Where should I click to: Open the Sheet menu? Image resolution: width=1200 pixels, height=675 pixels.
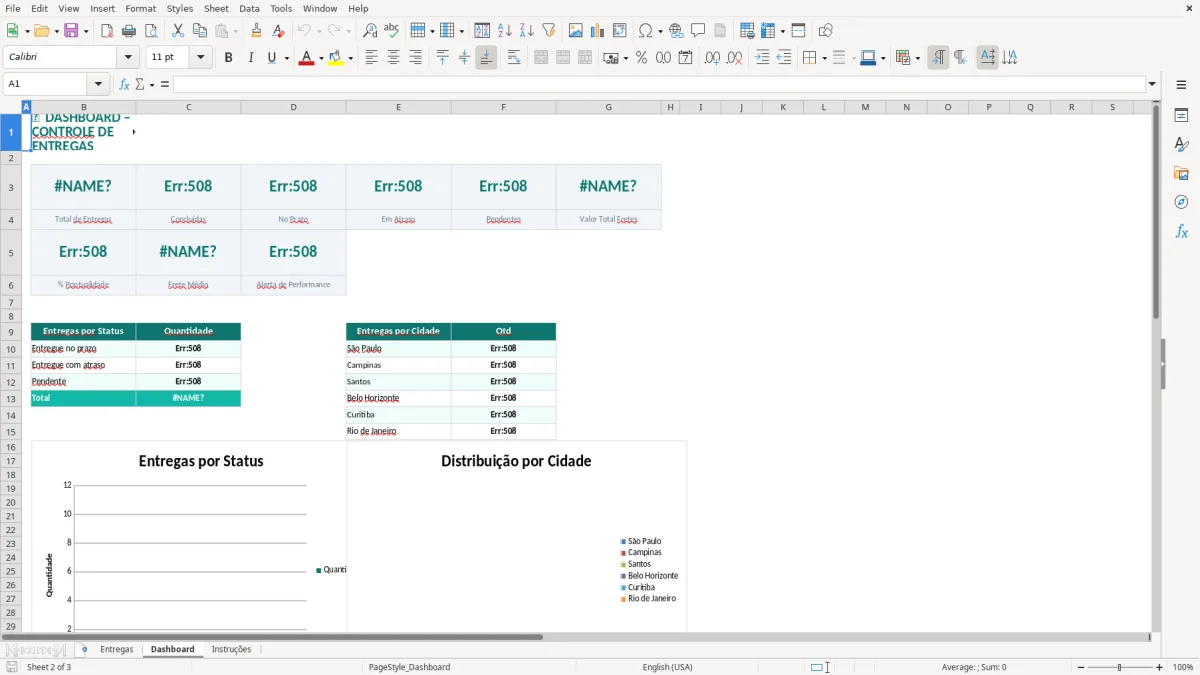click(216, 8)
